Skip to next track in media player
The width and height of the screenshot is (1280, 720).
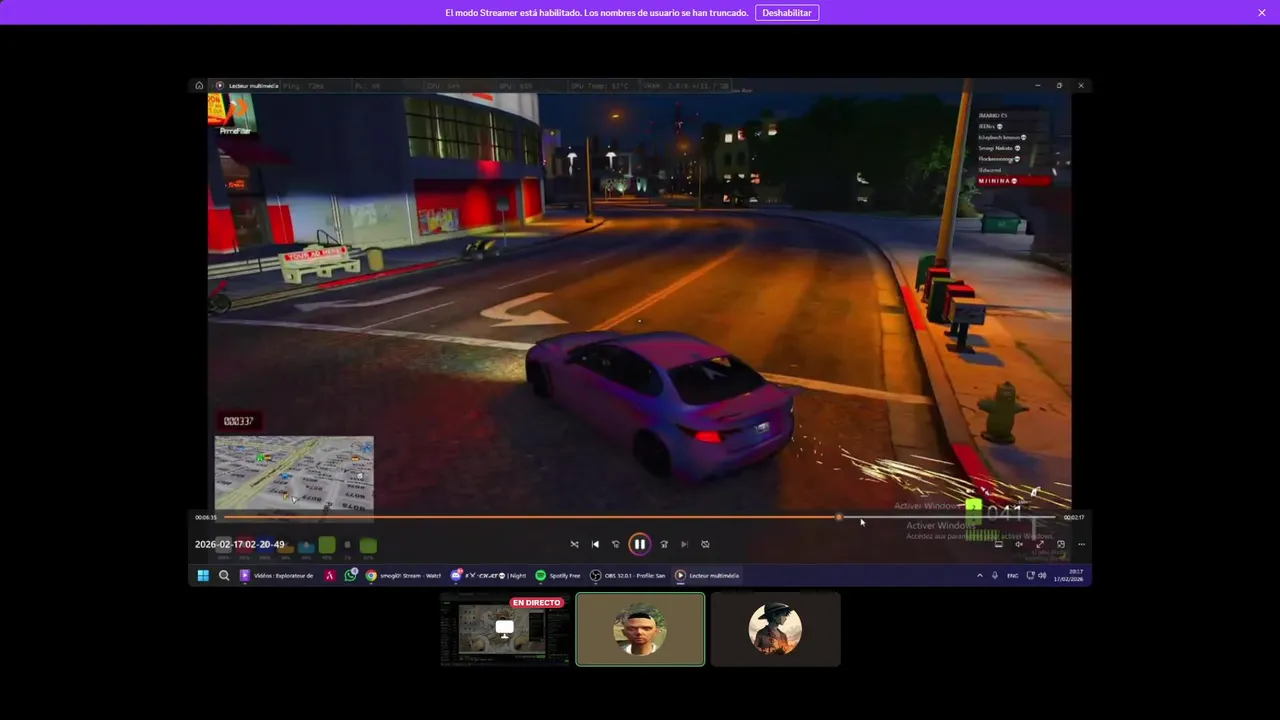pyautogui.click(x=684, y=544)
